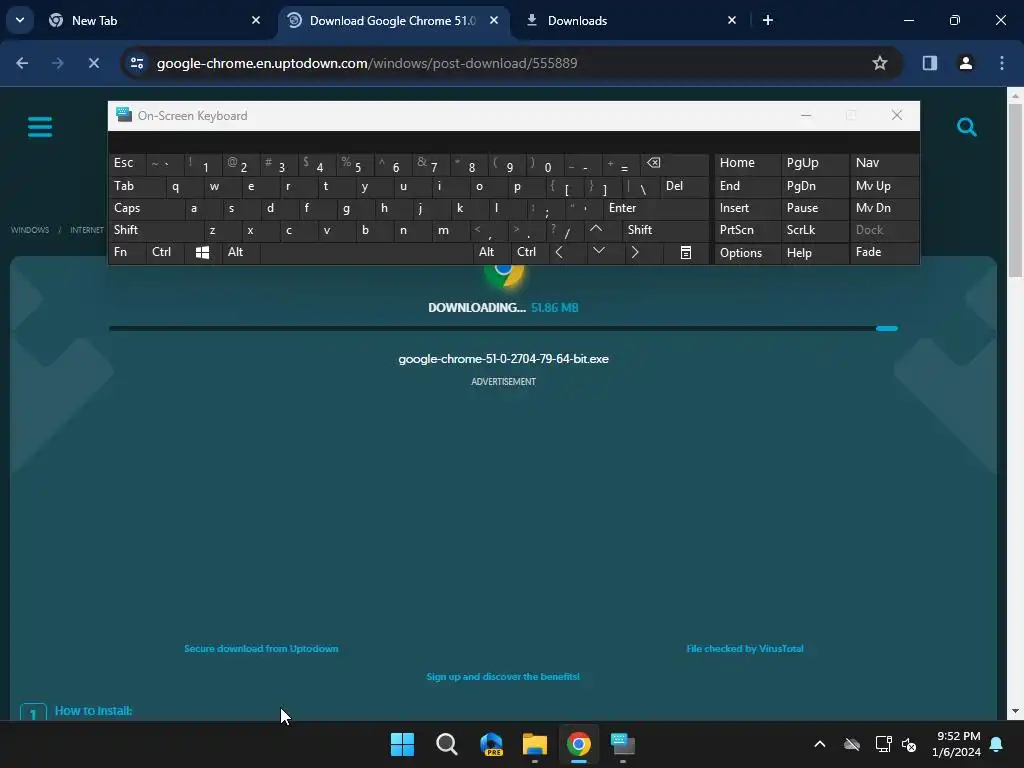This screenshot has width=1024, height=768.
Task: Open Secure download from Uptodown link
Action: point(261,648)
